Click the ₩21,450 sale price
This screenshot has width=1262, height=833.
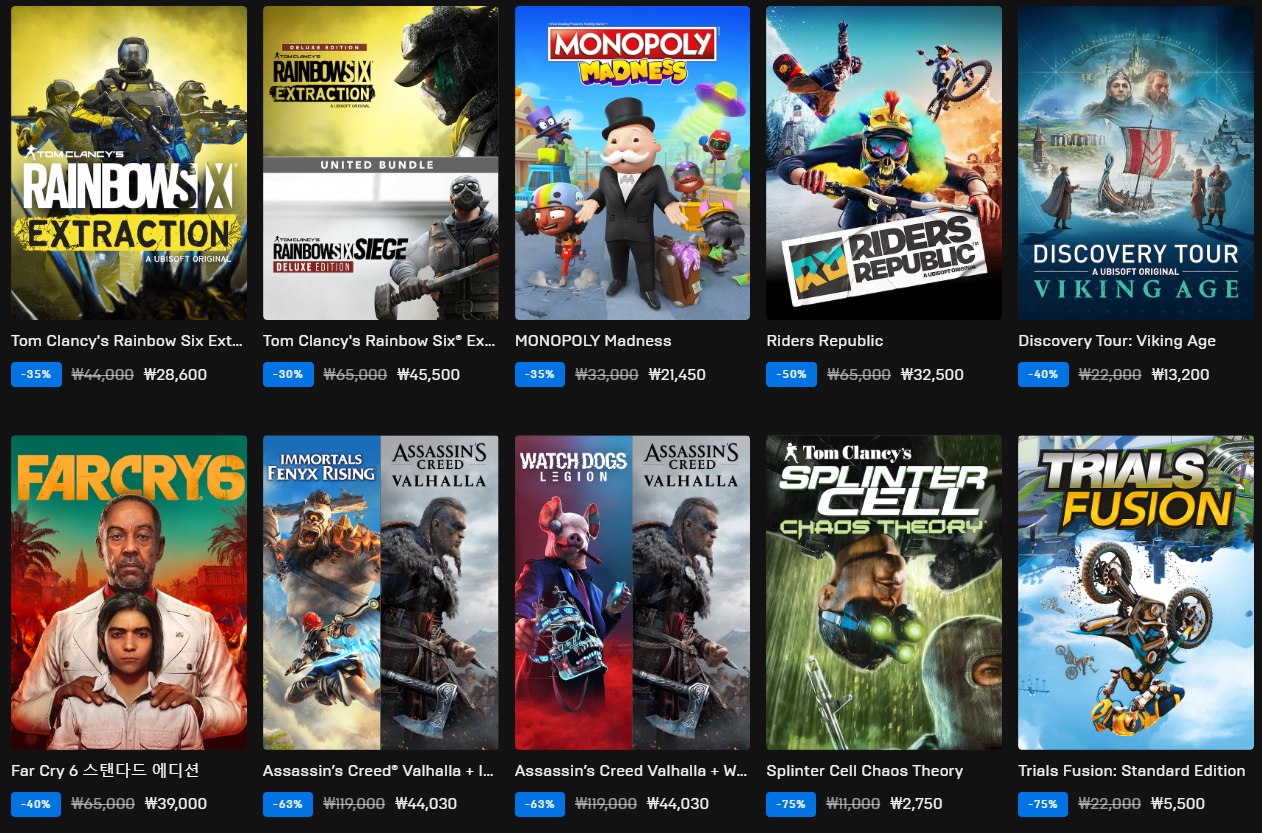click(x=677, y=375)
